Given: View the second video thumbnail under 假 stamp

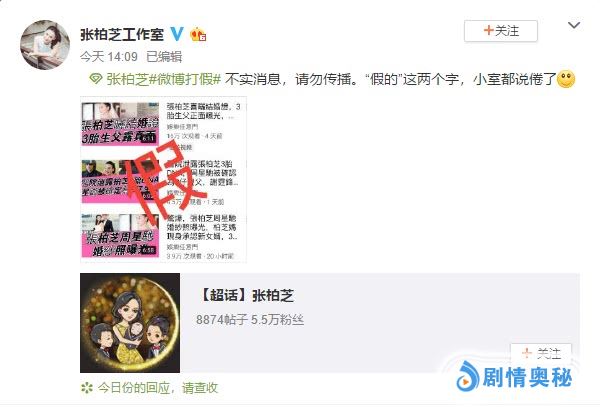Looking at the screenshot, I should coord(120,181).
